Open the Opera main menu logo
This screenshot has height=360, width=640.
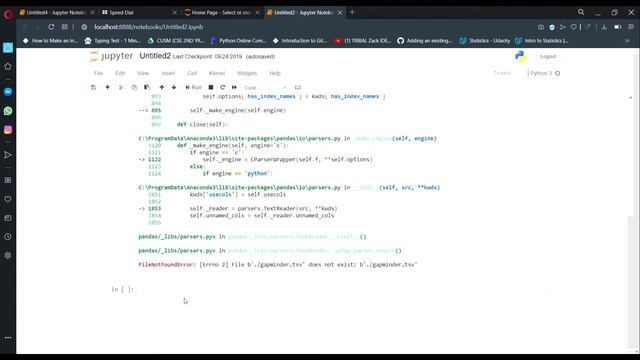[x=8, y=15]
